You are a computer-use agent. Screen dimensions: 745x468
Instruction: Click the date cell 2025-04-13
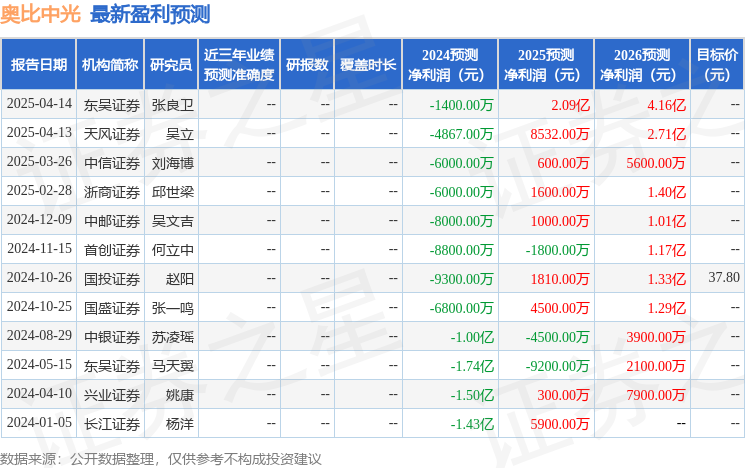coord(39,133)
